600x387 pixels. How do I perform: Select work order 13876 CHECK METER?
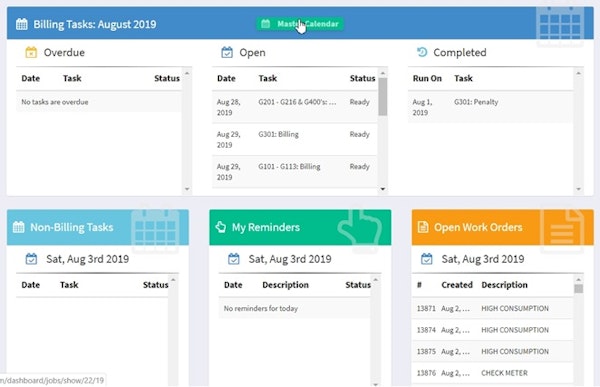click(492, 372)
